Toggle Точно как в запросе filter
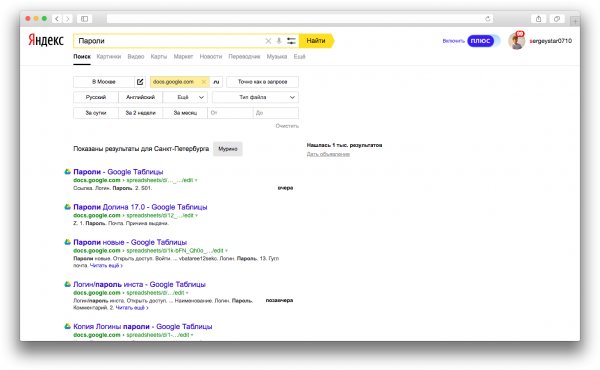Image resolution: width=600 pixels, height=370 pixels. 262,81
